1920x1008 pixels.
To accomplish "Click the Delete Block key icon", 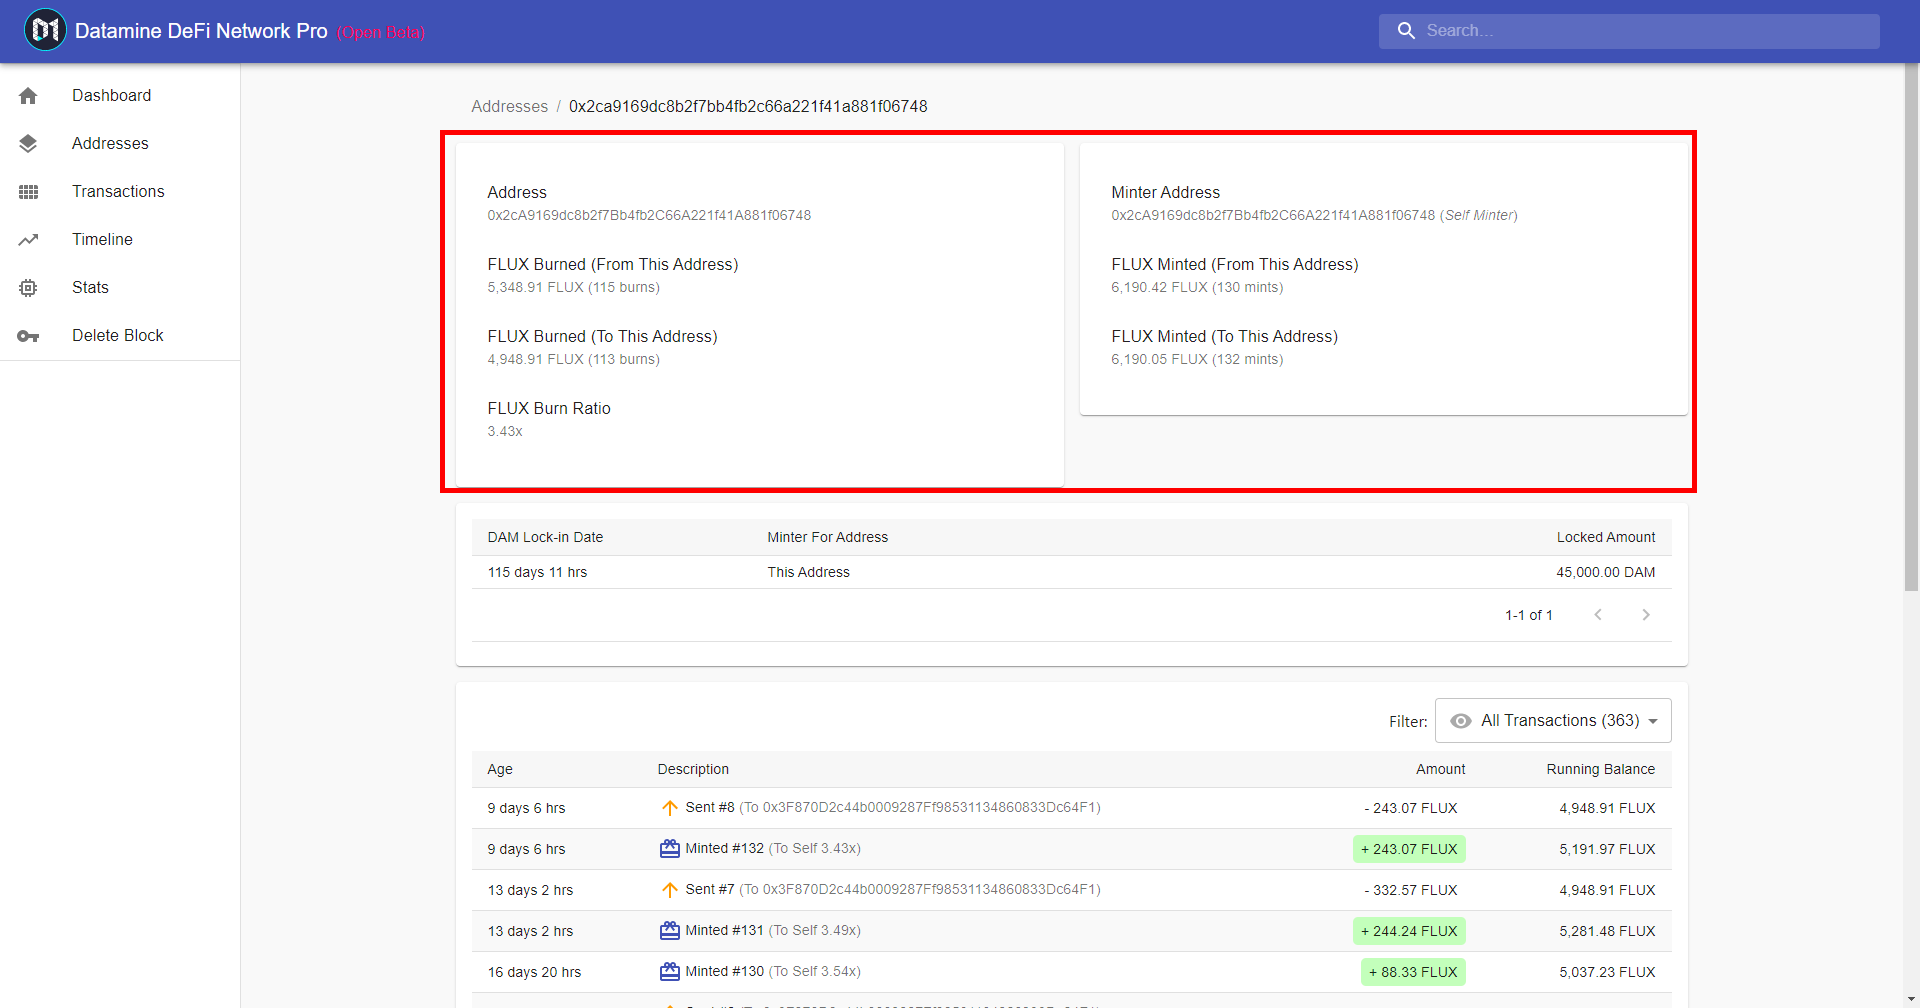I will click(x=28, y=336).
